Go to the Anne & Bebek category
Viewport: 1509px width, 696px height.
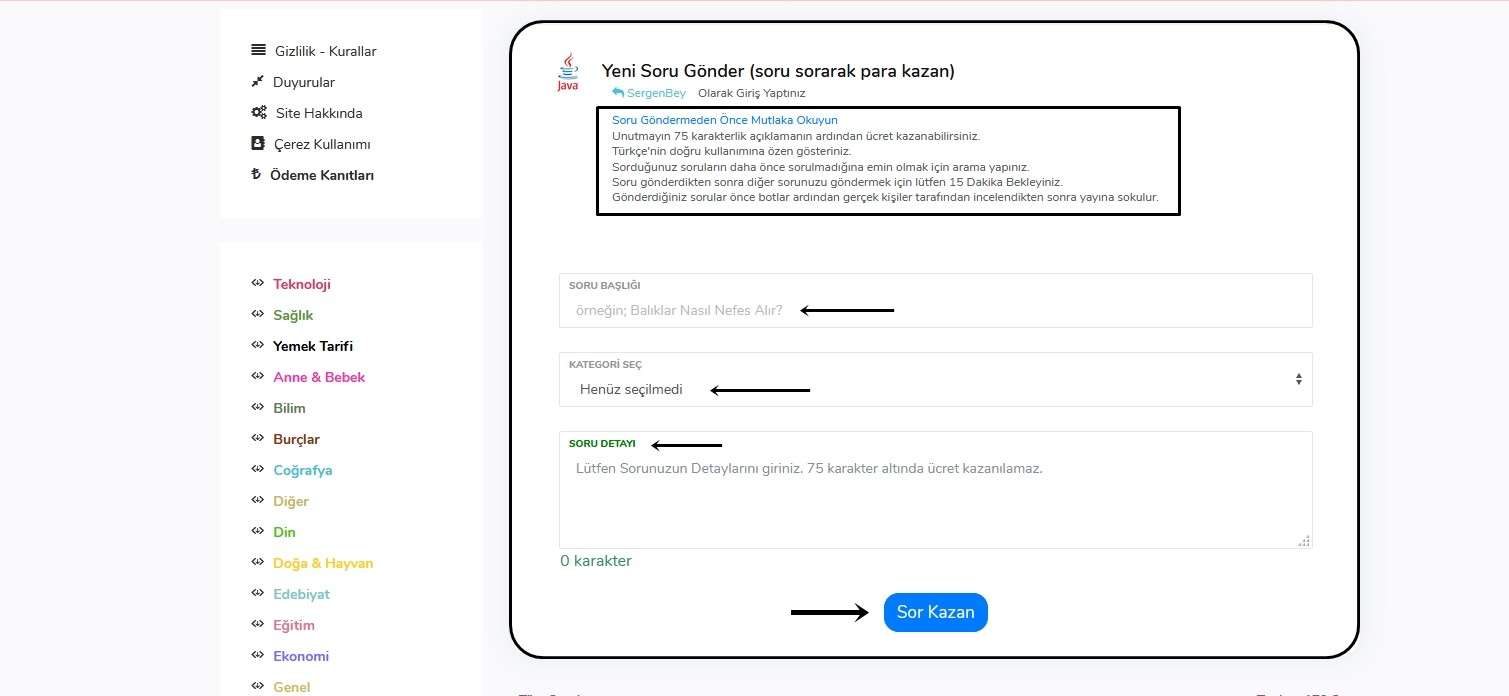319,377
